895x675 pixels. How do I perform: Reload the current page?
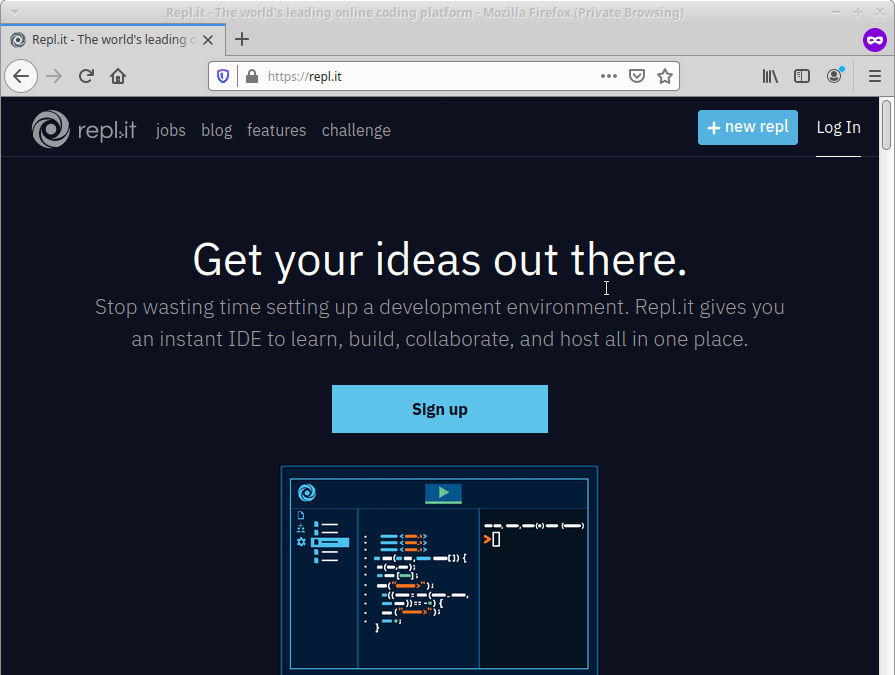coord(86,76)
